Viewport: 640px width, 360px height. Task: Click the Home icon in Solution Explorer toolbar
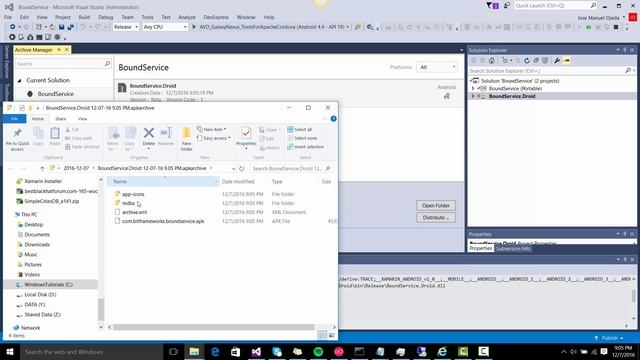492,60
